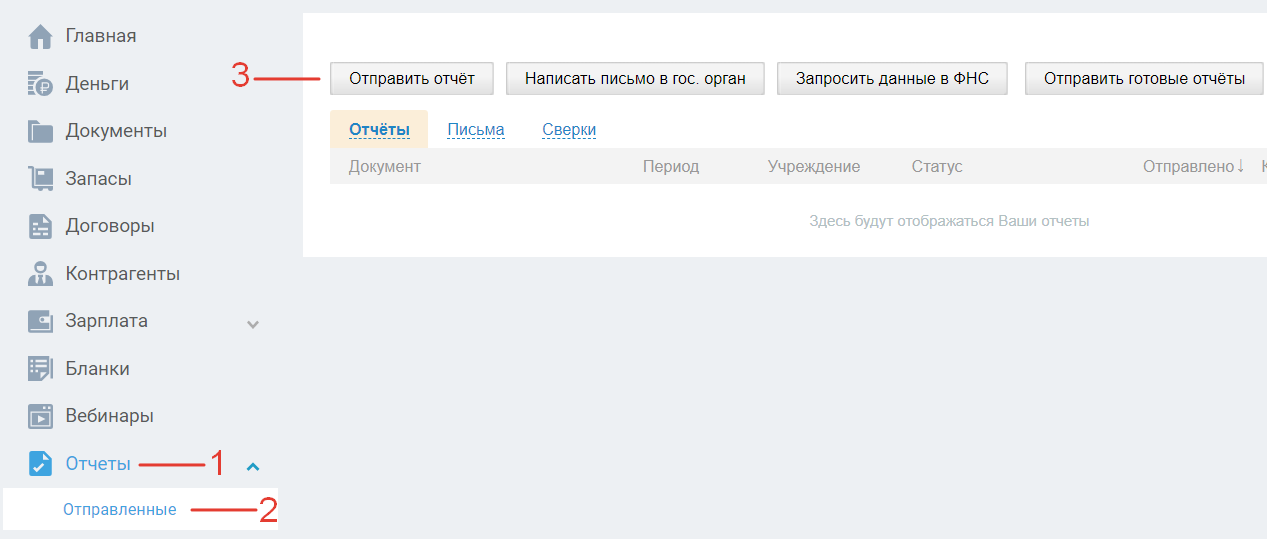The height and width of the screenshot is (539, 1267).
Task: Open the Запасы section
Action: [99, 179]
